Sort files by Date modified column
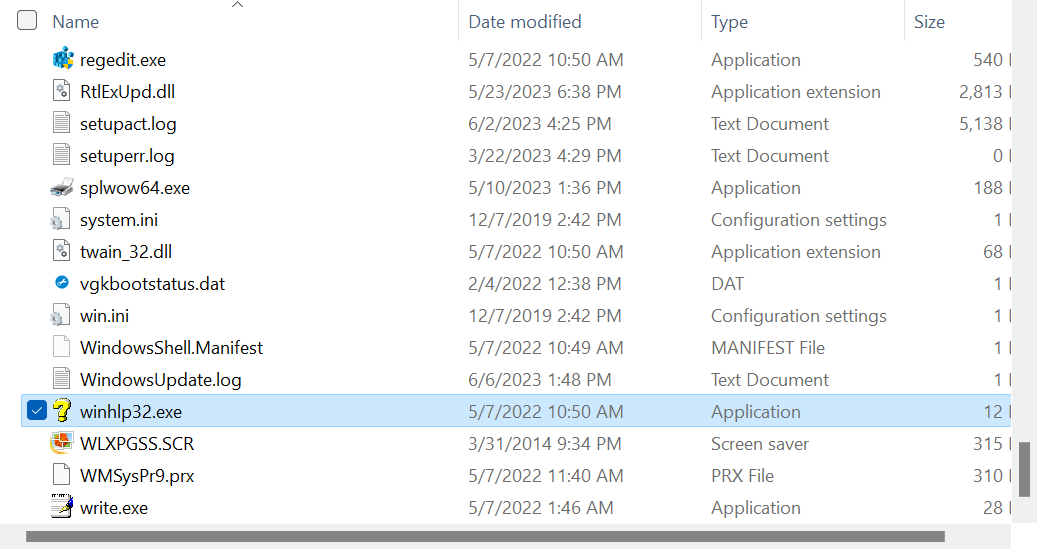This screenshot has height=549, width=1037. (525, 22)
